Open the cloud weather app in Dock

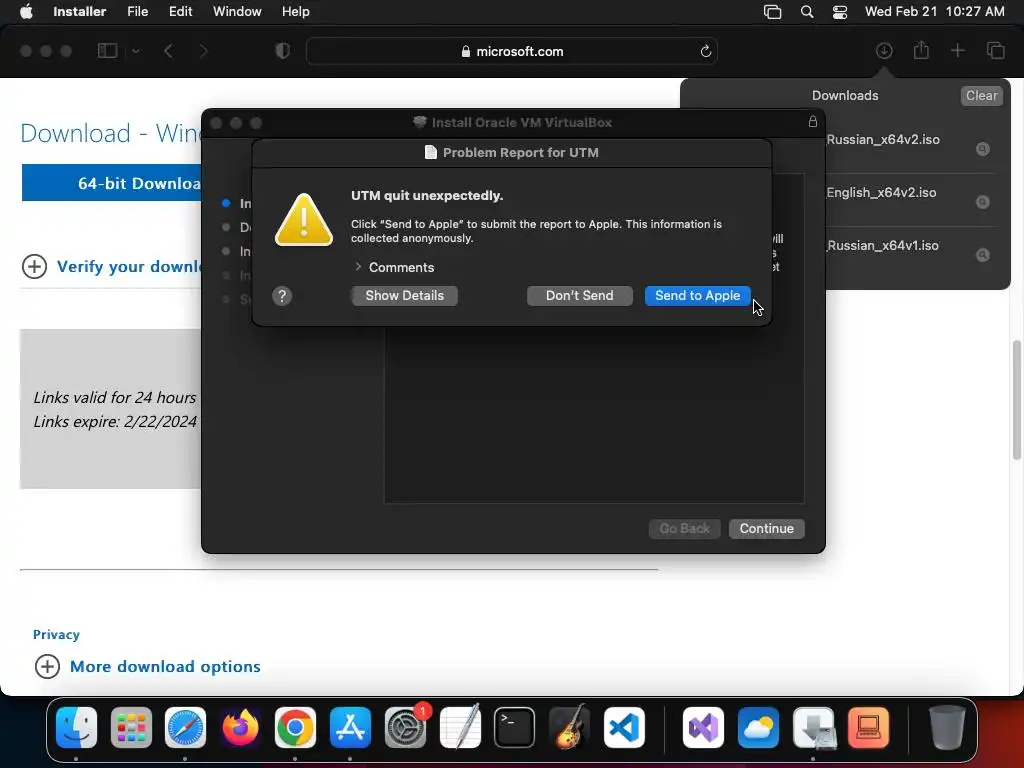click(758, 727)
